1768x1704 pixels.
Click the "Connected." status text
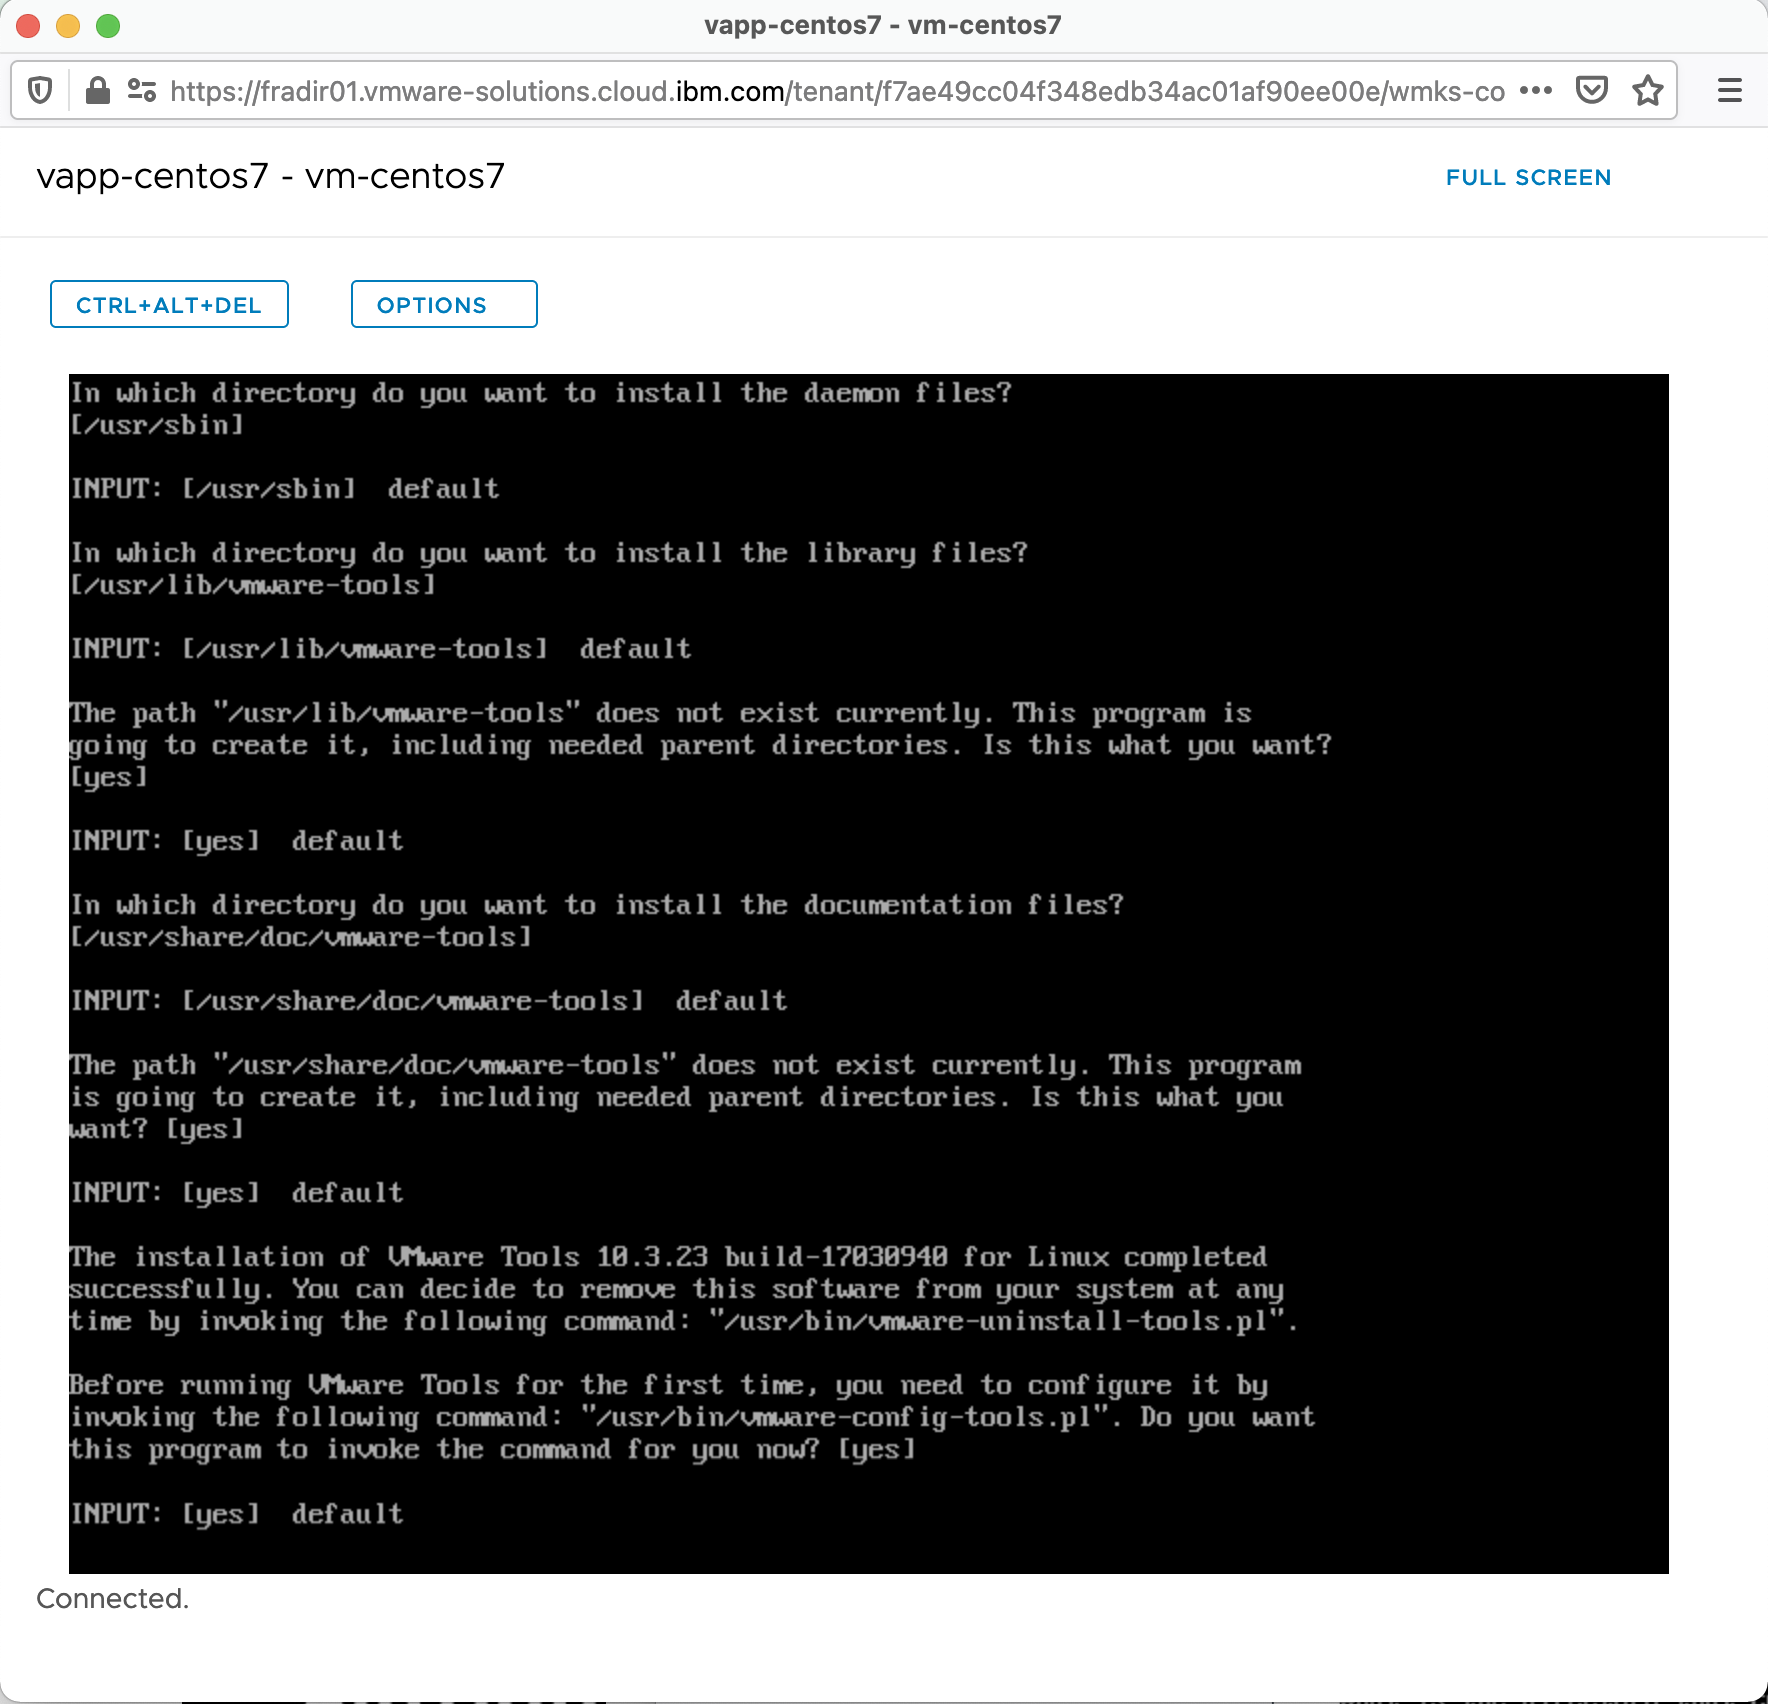[113, 1598]
